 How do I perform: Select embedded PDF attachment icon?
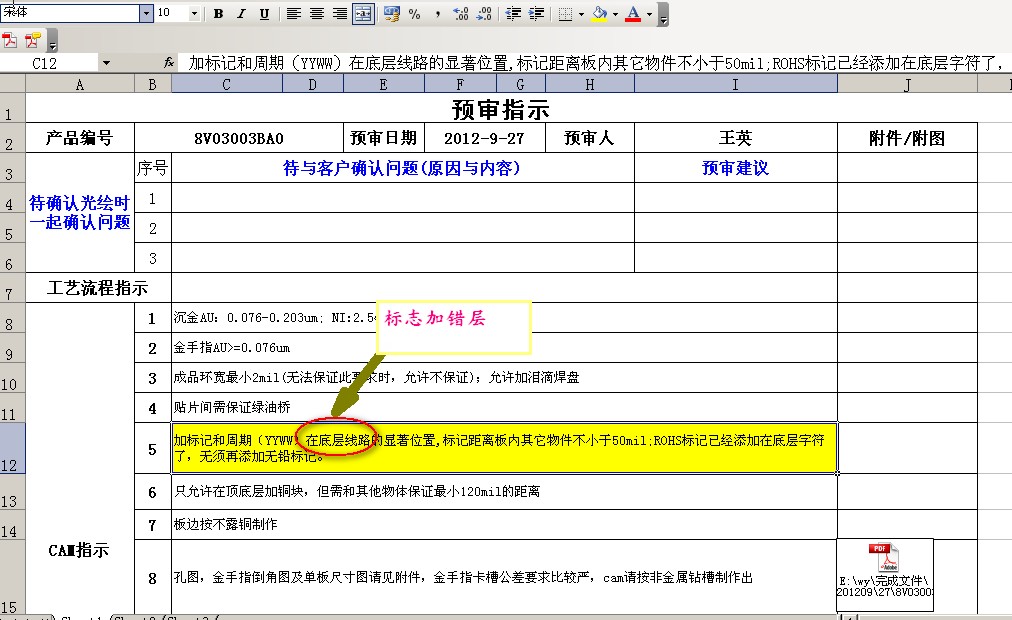pyautogui.click(x=885, y=575)
